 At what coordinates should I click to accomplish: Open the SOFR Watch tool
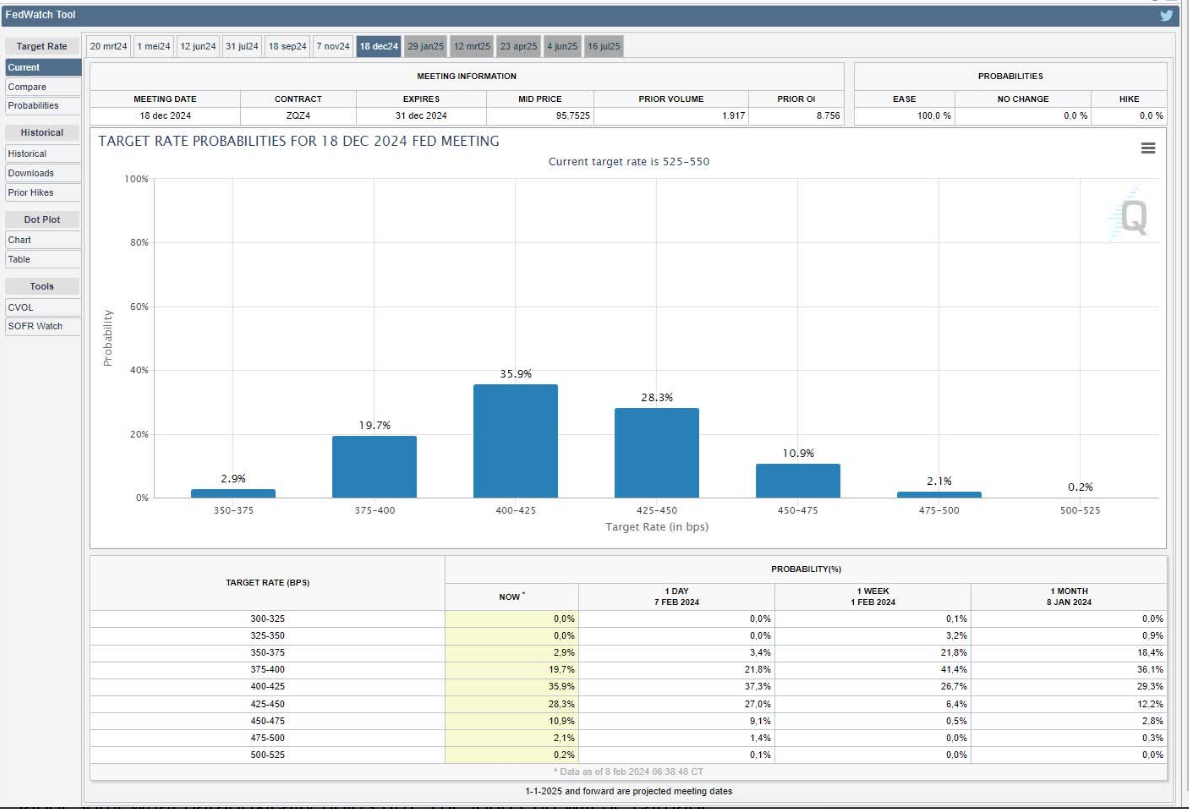tap(42, 326)
